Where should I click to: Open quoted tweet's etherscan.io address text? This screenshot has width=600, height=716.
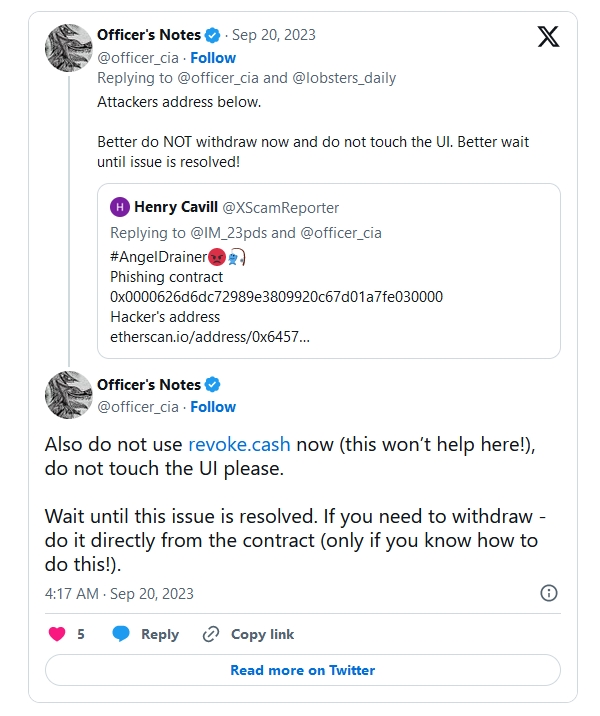point(210,338)
